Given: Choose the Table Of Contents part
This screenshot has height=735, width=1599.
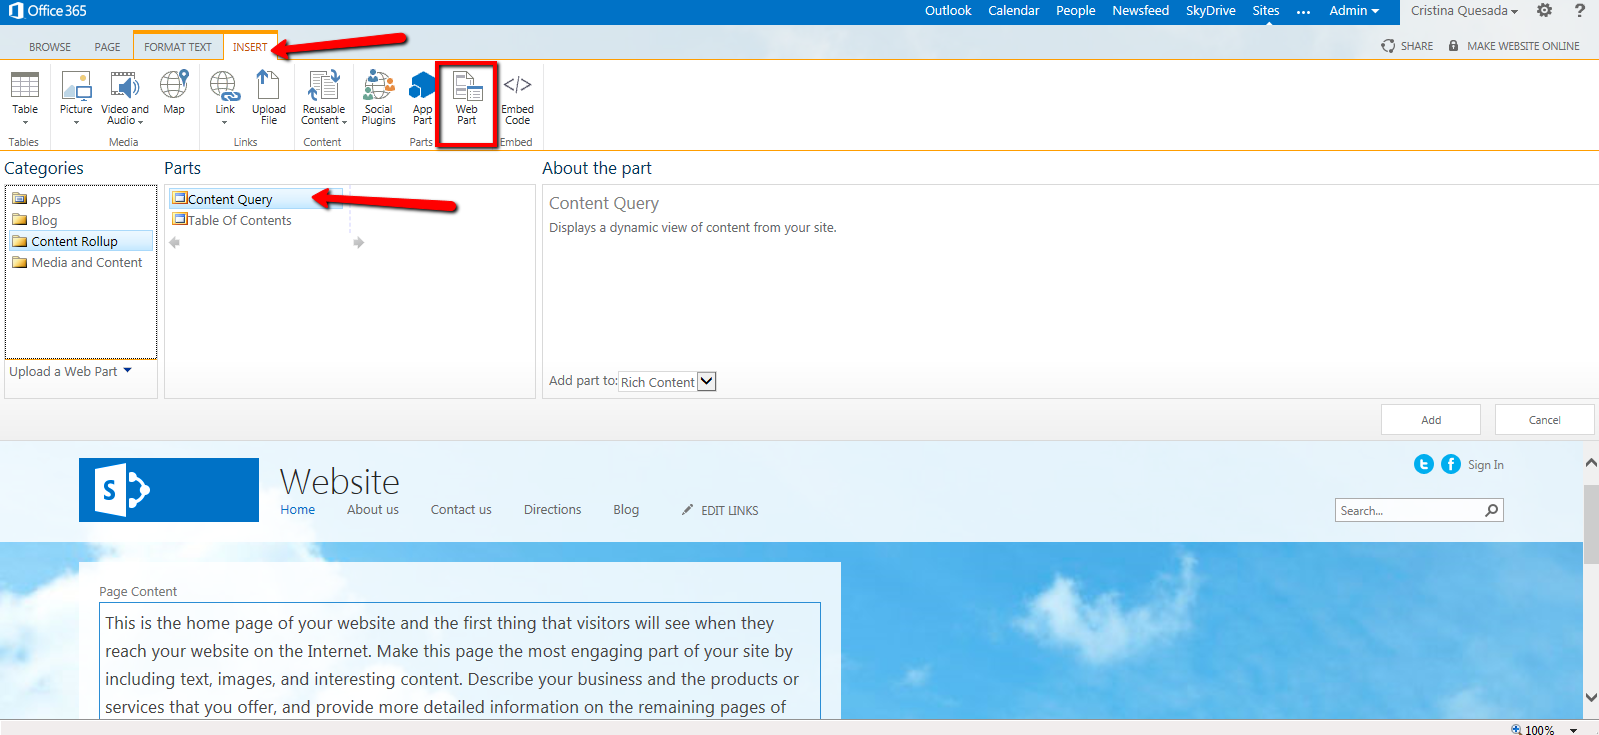Looking at the screenshot, I should click(239, 221).
